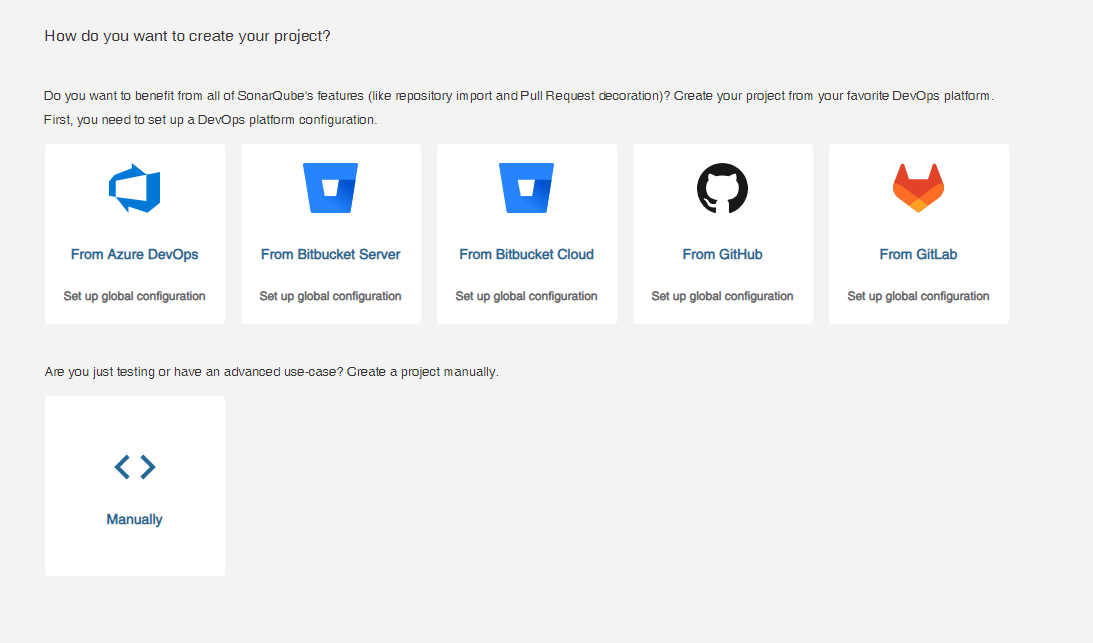Open the "From GitHub" title link

pos(722,254)
